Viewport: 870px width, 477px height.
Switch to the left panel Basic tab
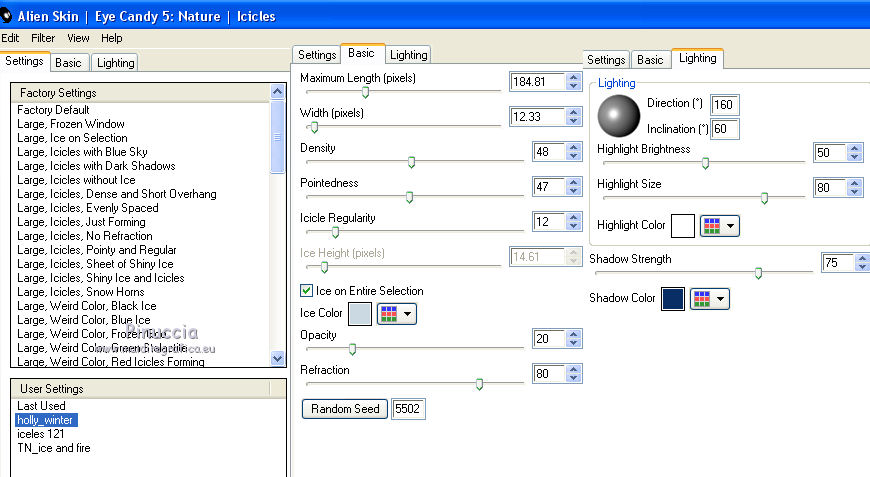(68, 63)
